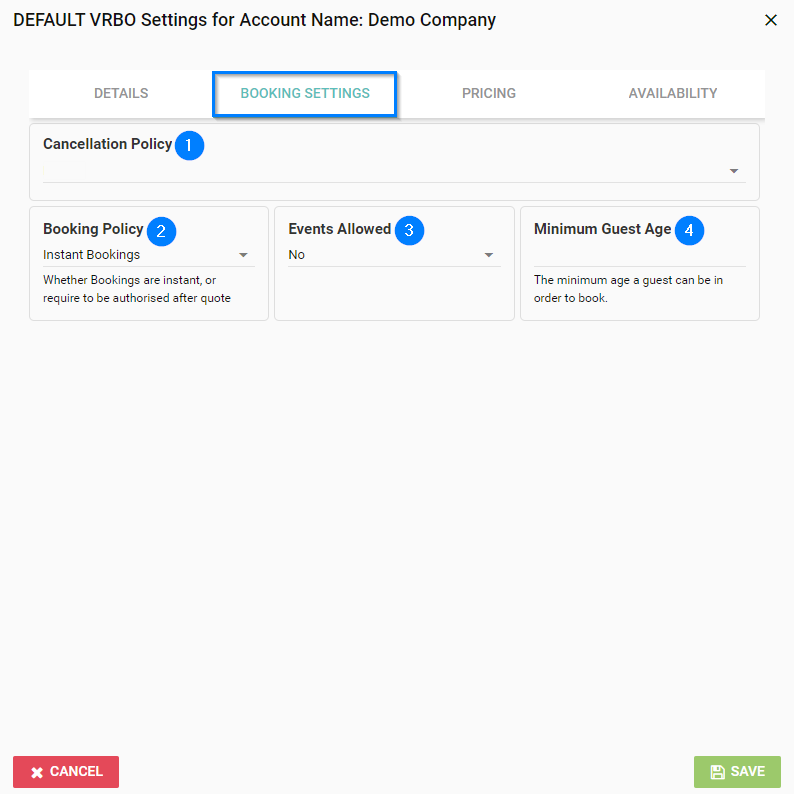Open the Booking Policy dropdown arrow

[243, 255]
